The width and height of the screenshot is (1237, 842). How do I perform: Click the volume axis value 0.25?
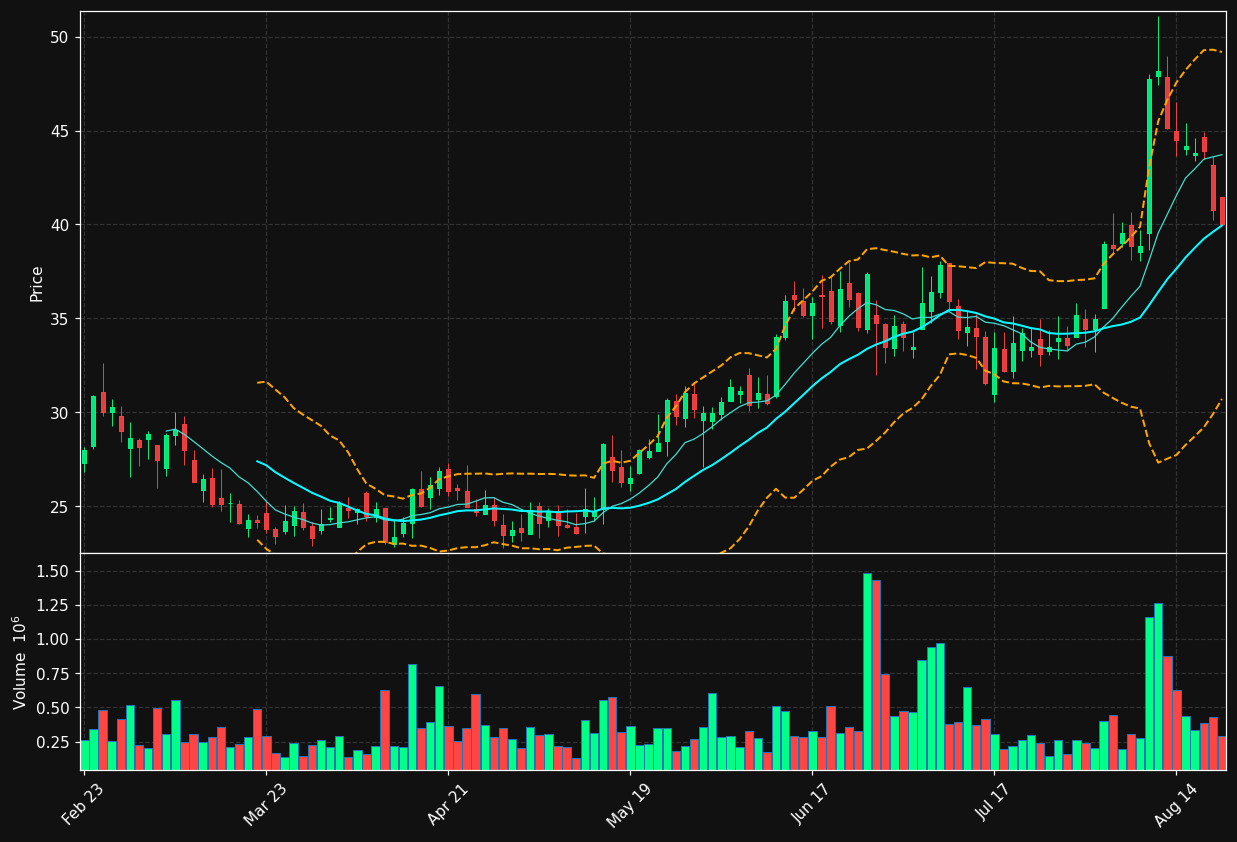(x=55, y=742)
